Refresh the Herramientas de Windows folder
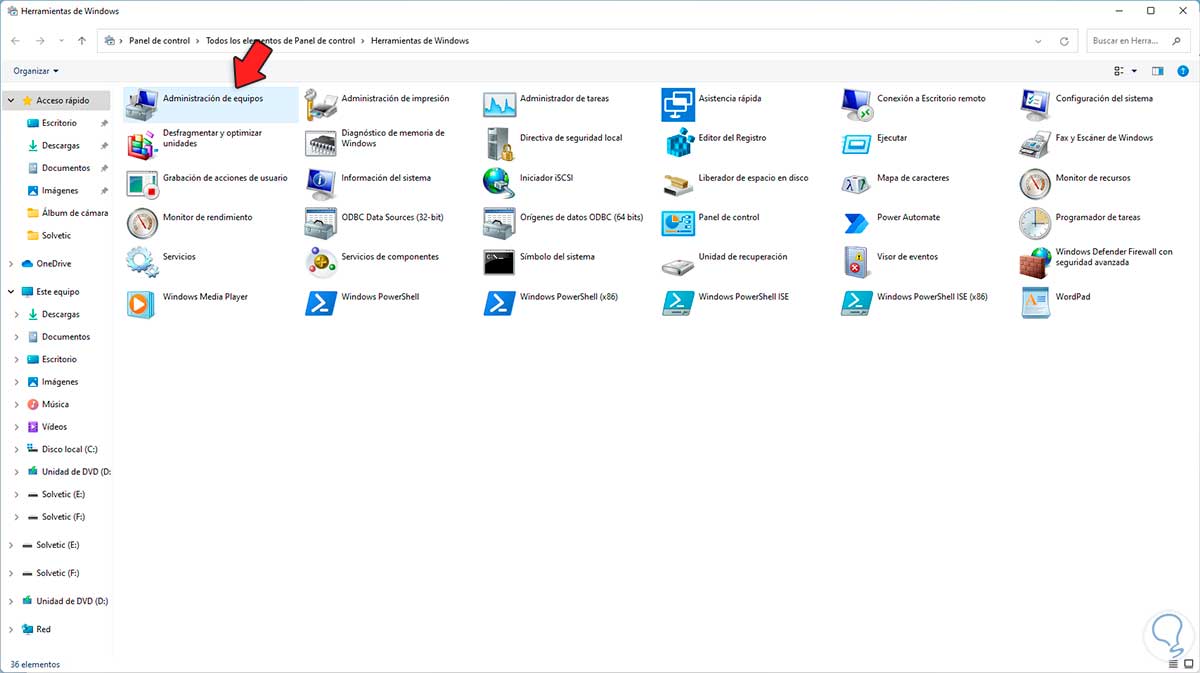This screenshot has height=673, width=1200. coord(1066,41)
